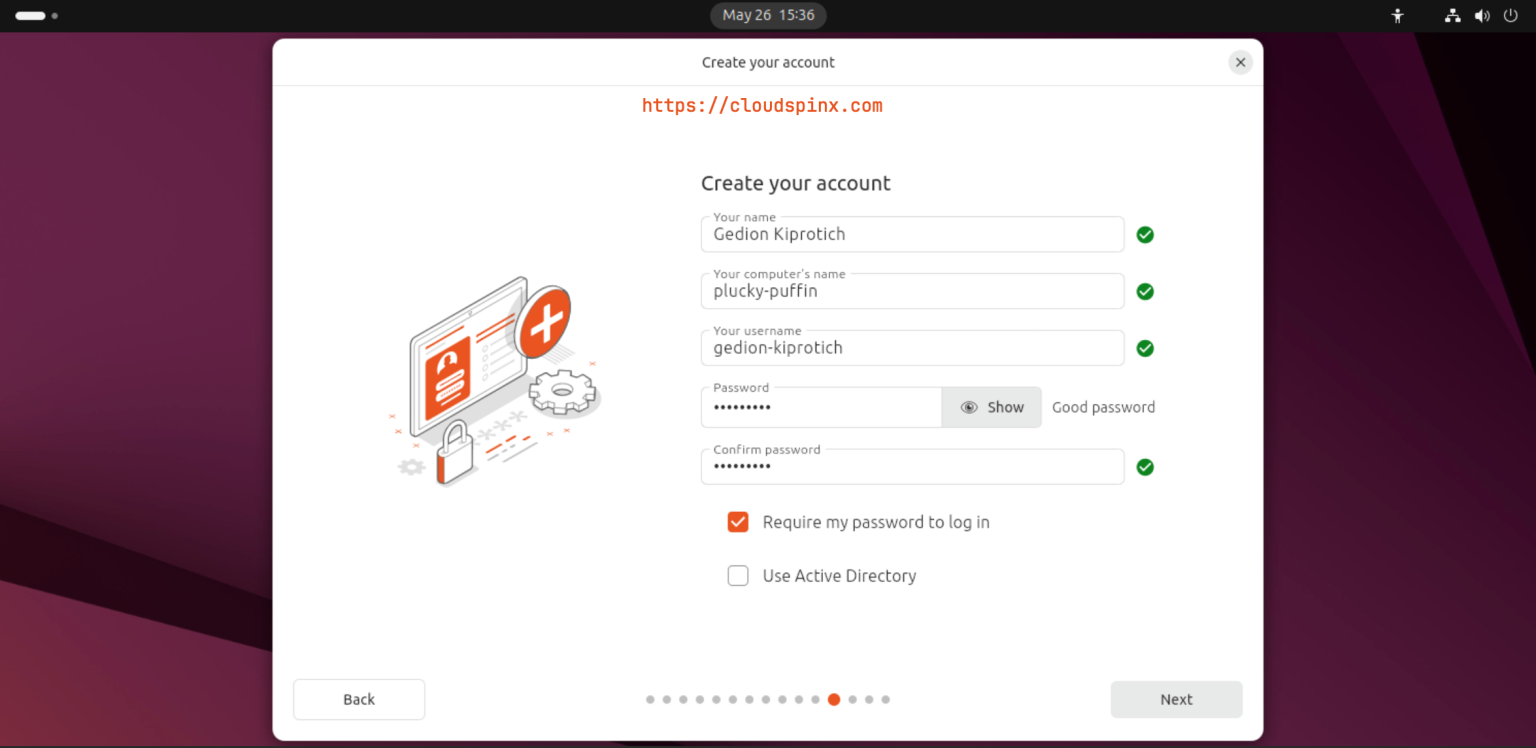The image size is (1536, 748).
Task: Click the green checkmark beside Your name
Action: [x=1145, y=234]
